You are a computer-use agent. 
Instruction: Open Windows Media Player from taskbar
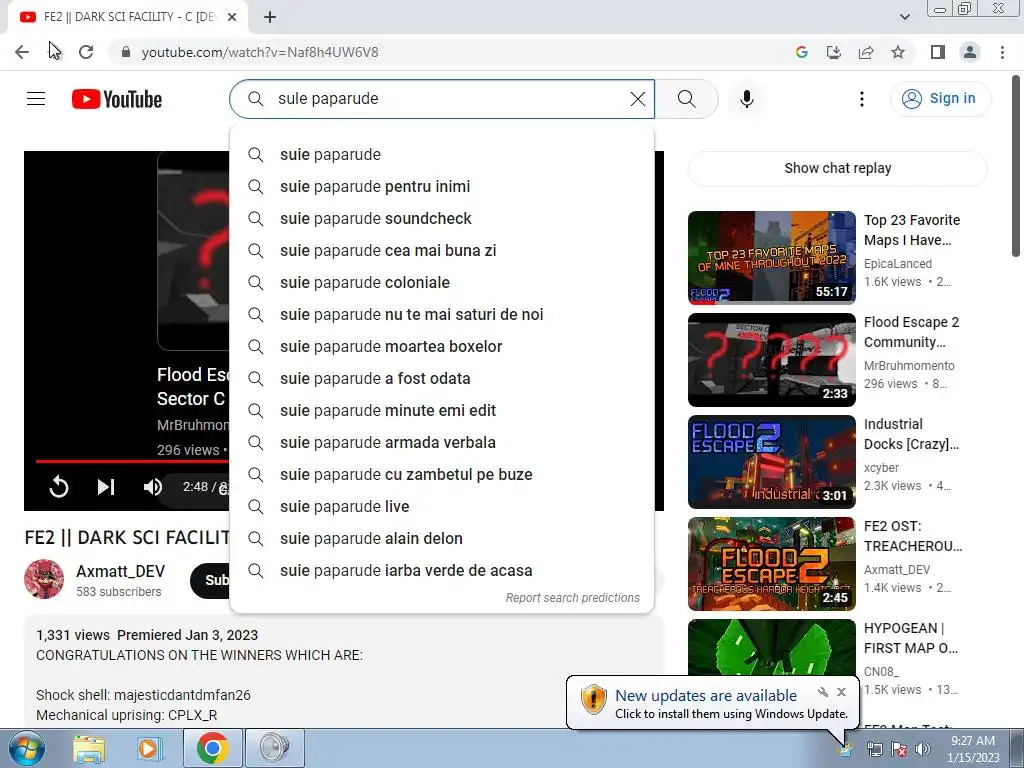(150, 748)
